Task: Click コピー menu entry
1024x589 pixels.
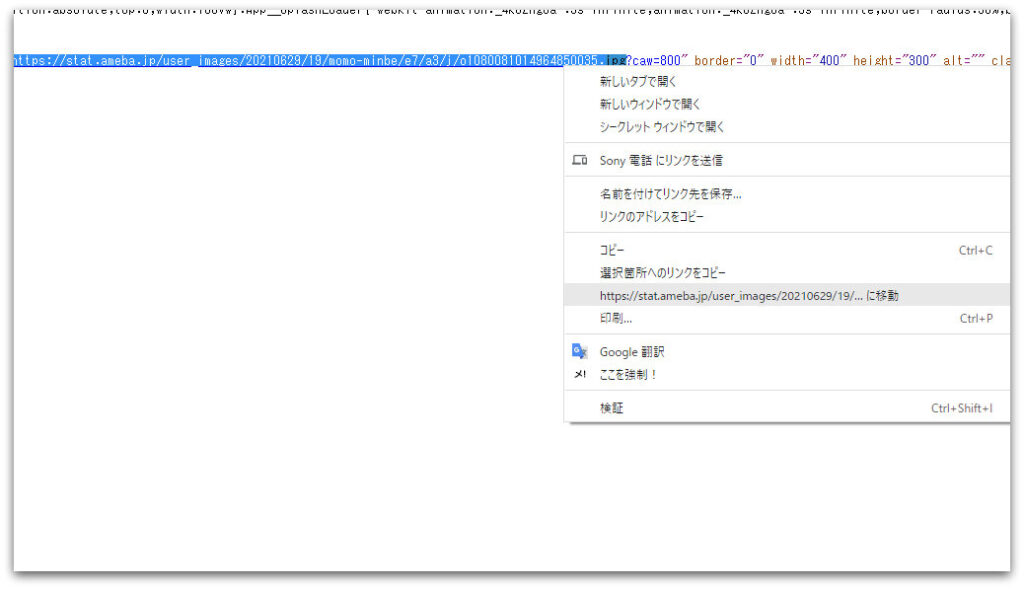Action: 612,250
